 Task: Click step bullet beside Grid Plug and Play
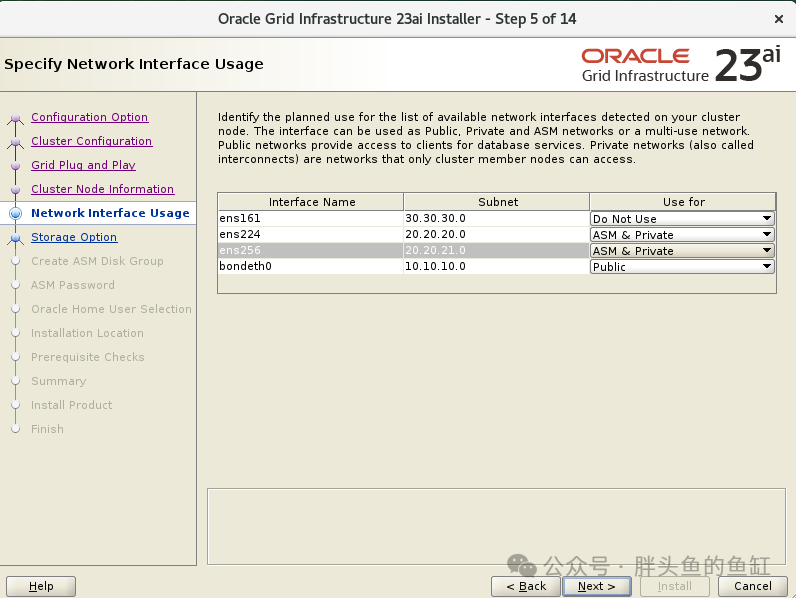[x=16, y=166]
